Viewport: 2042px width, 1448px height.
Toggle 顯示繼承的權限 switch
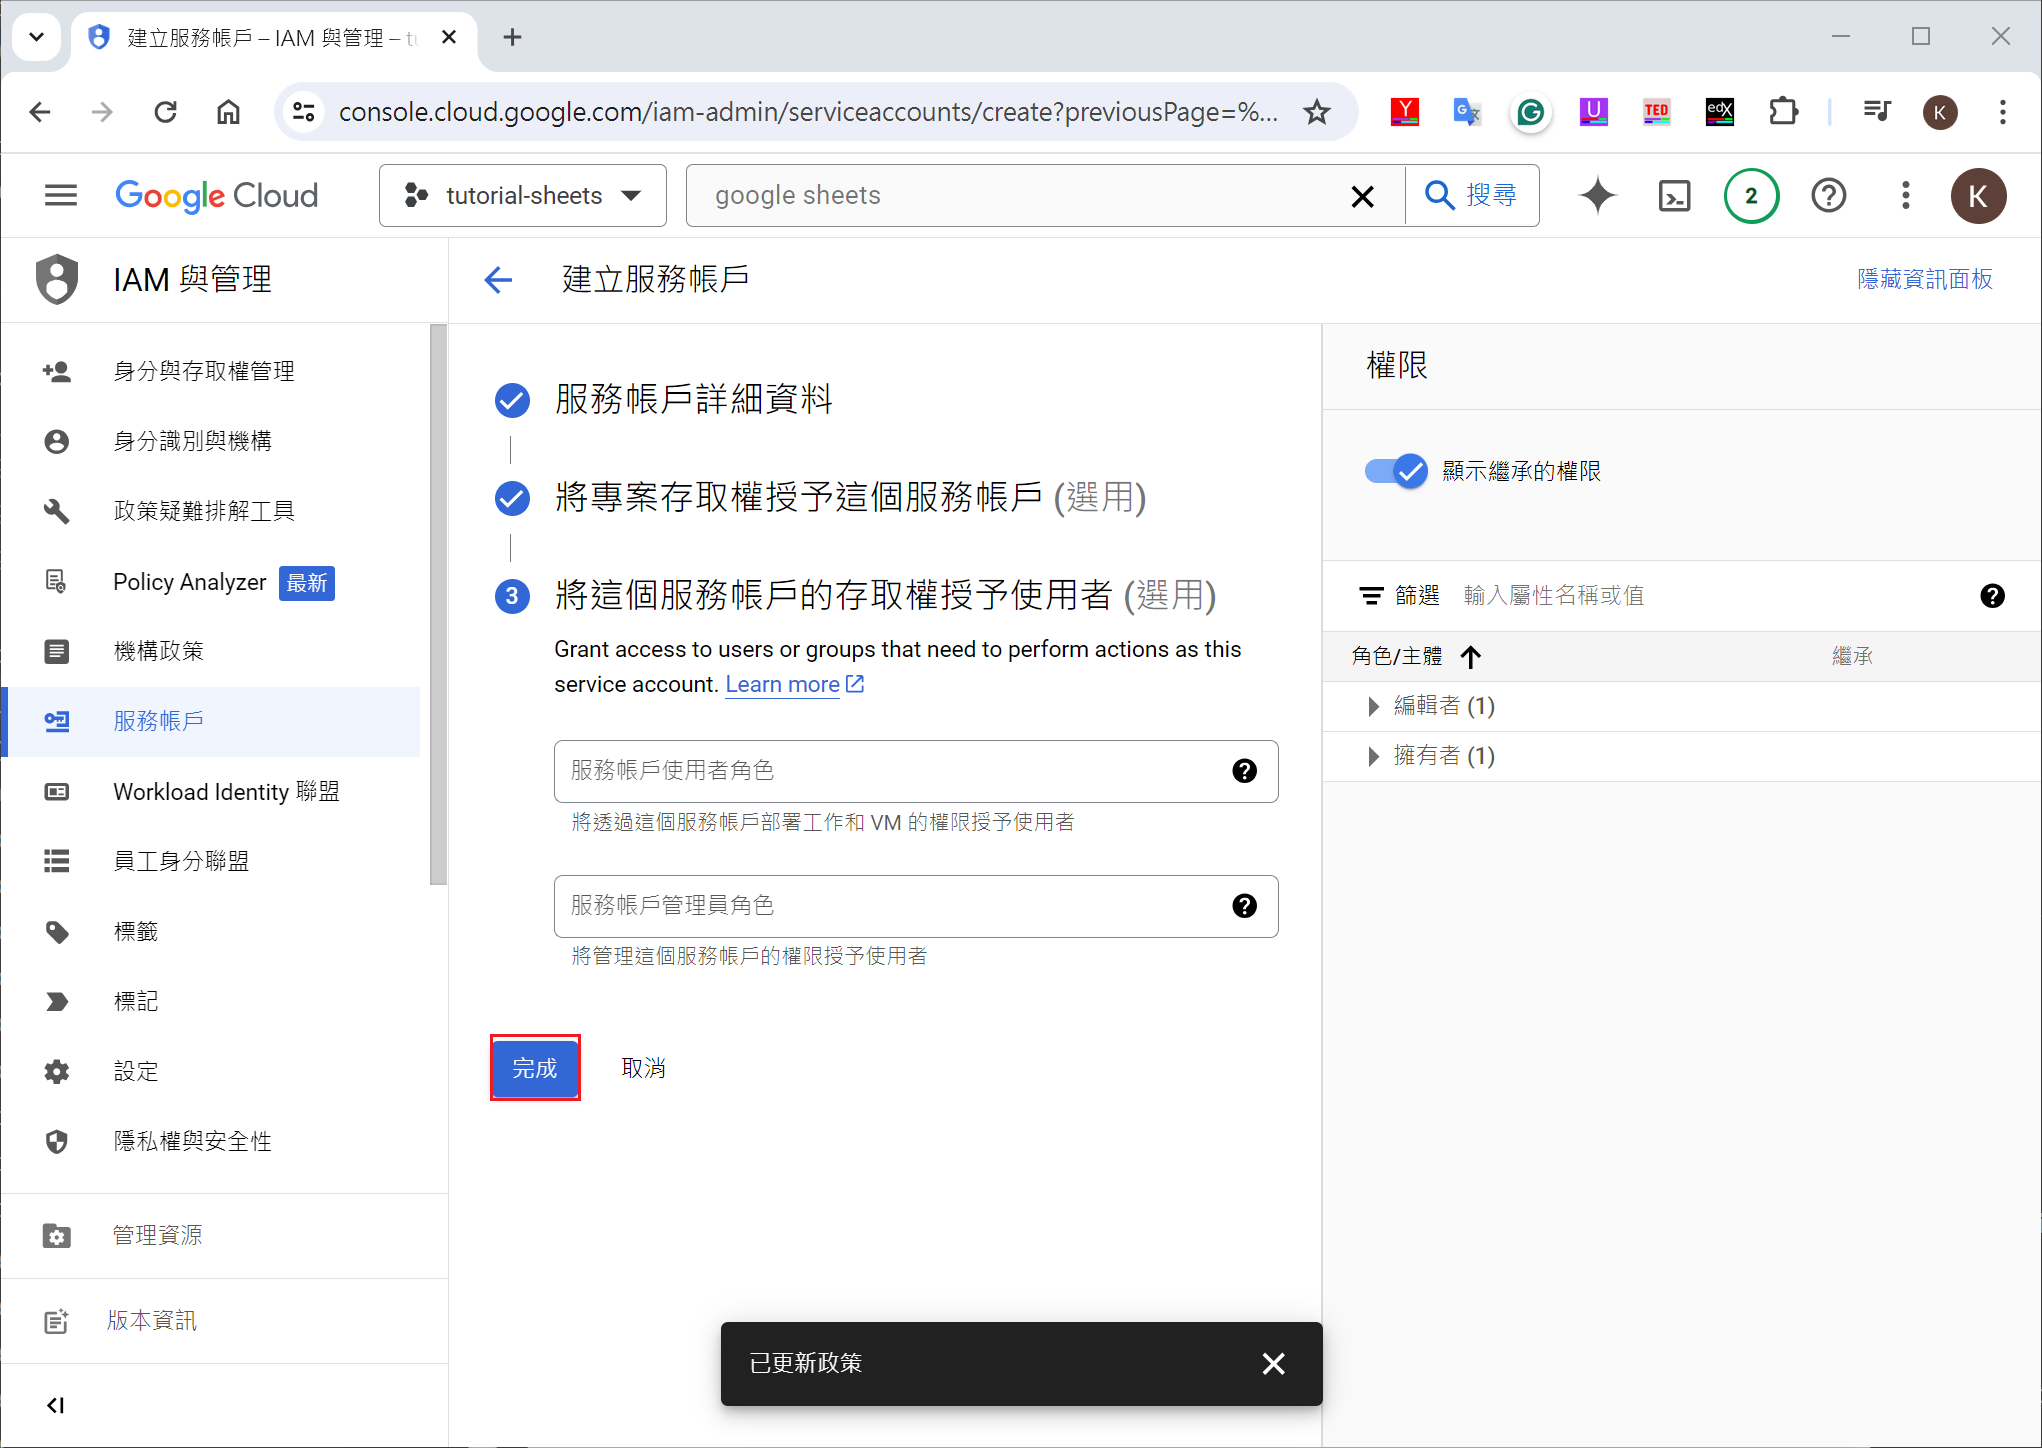(x=1396, y=471)
